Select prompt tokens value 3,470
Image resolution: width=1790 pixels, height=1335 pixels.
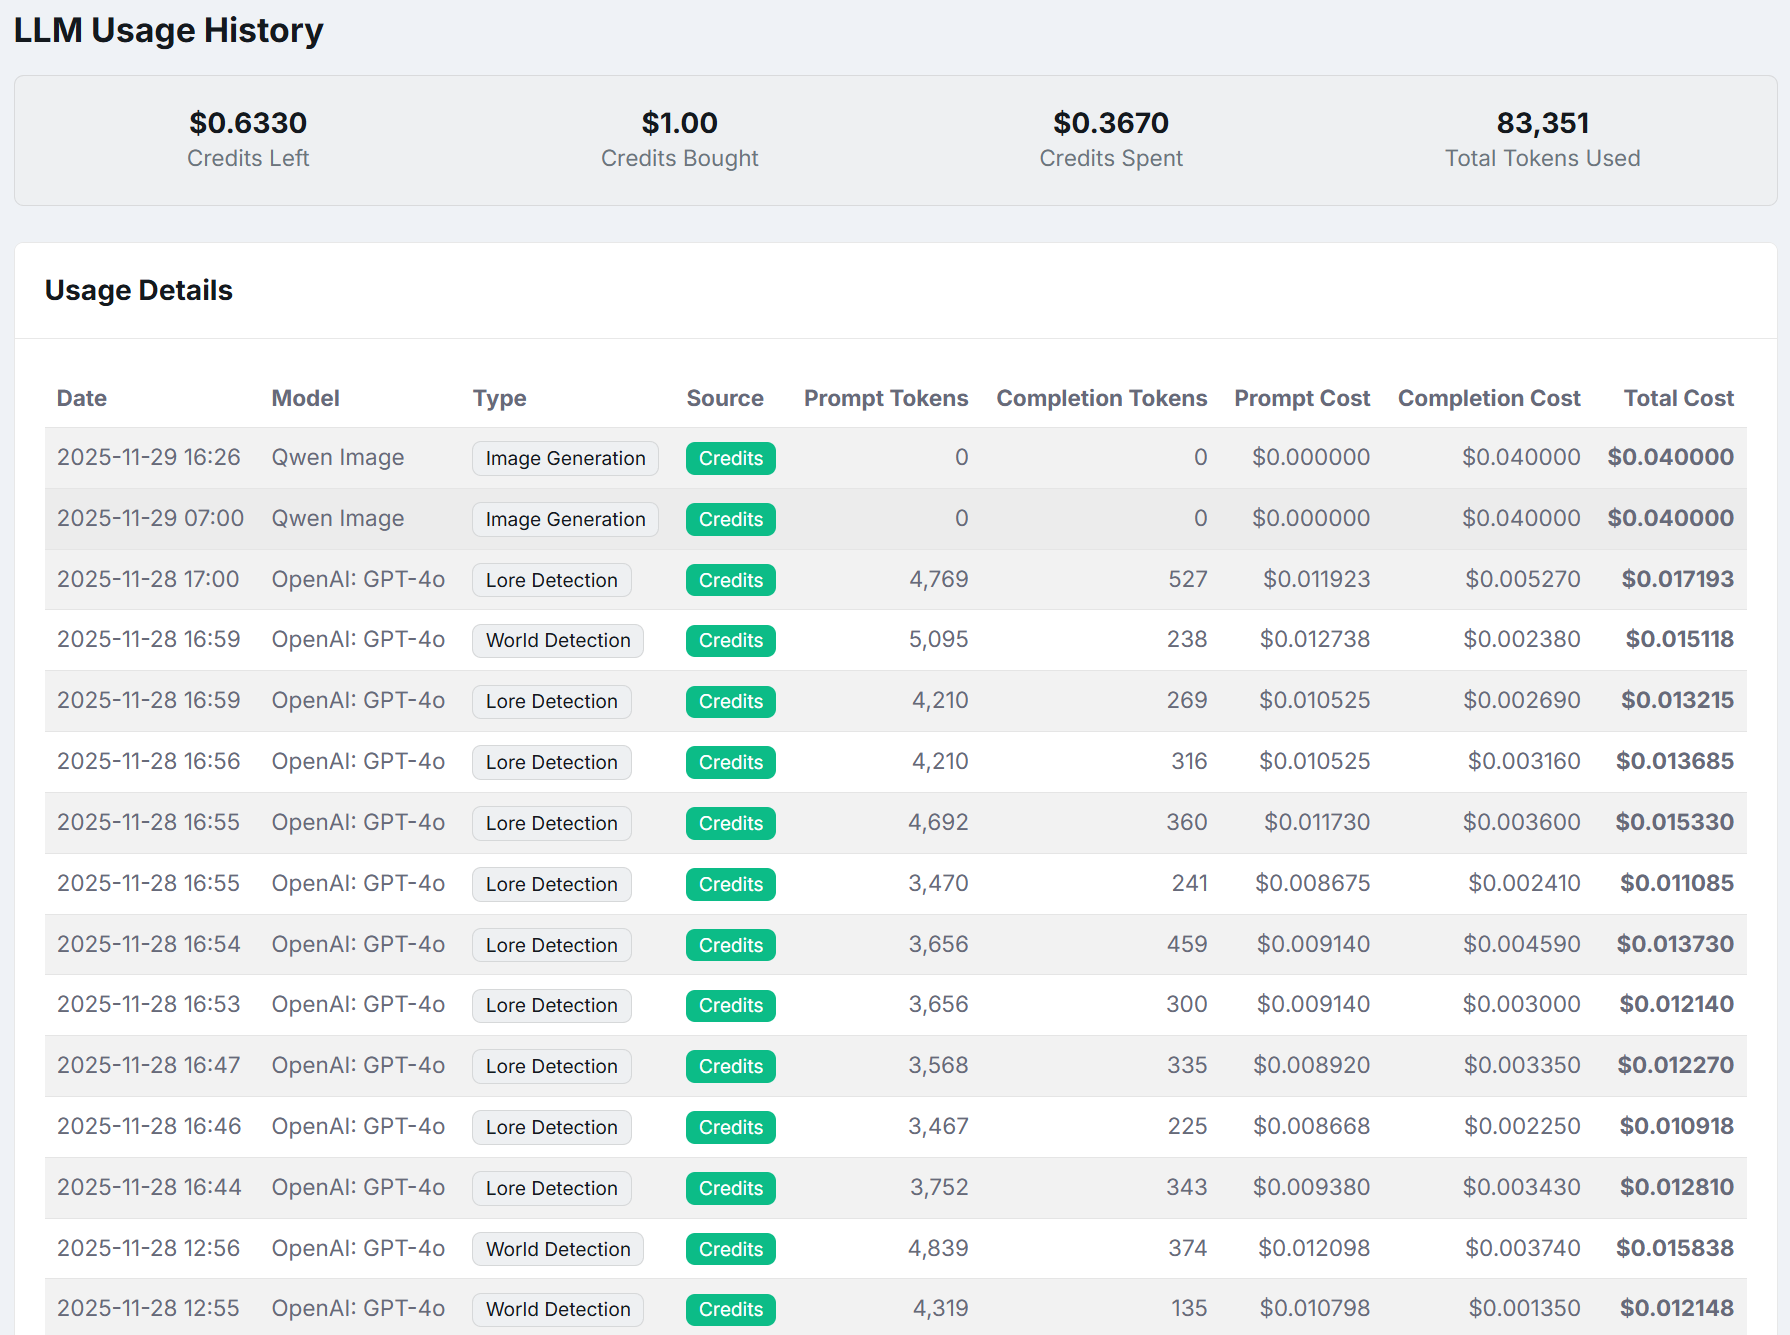(x=939, y=883)
